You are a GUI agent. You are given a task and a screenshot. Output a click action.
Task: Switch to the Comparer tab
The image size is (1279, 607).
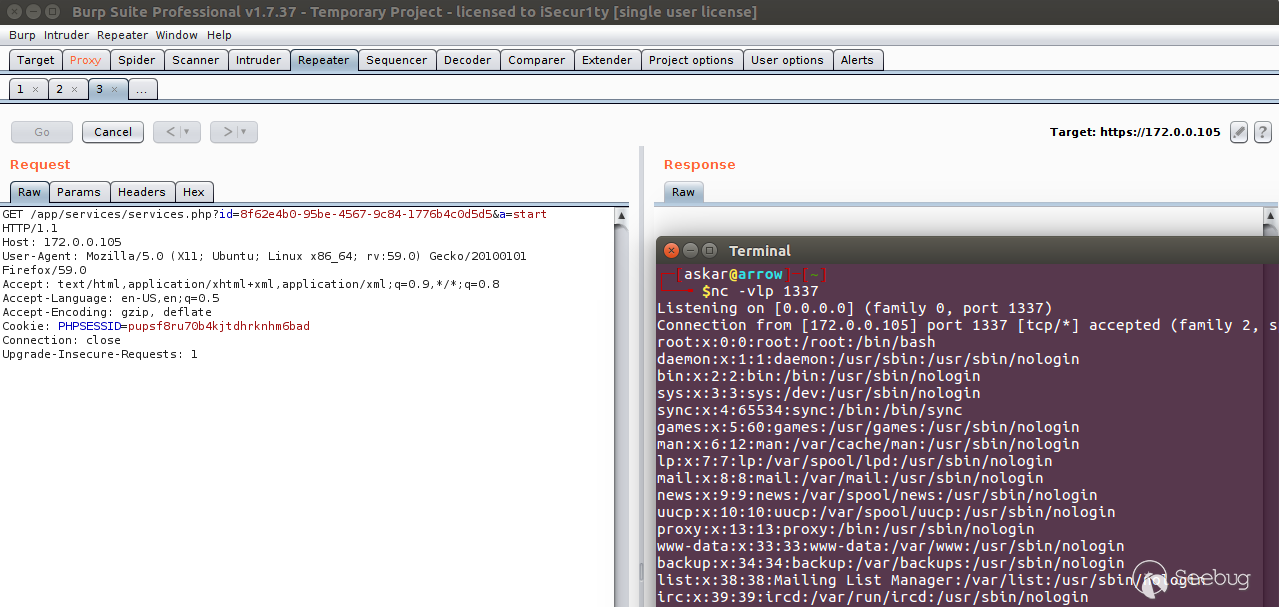click(537, 60)
